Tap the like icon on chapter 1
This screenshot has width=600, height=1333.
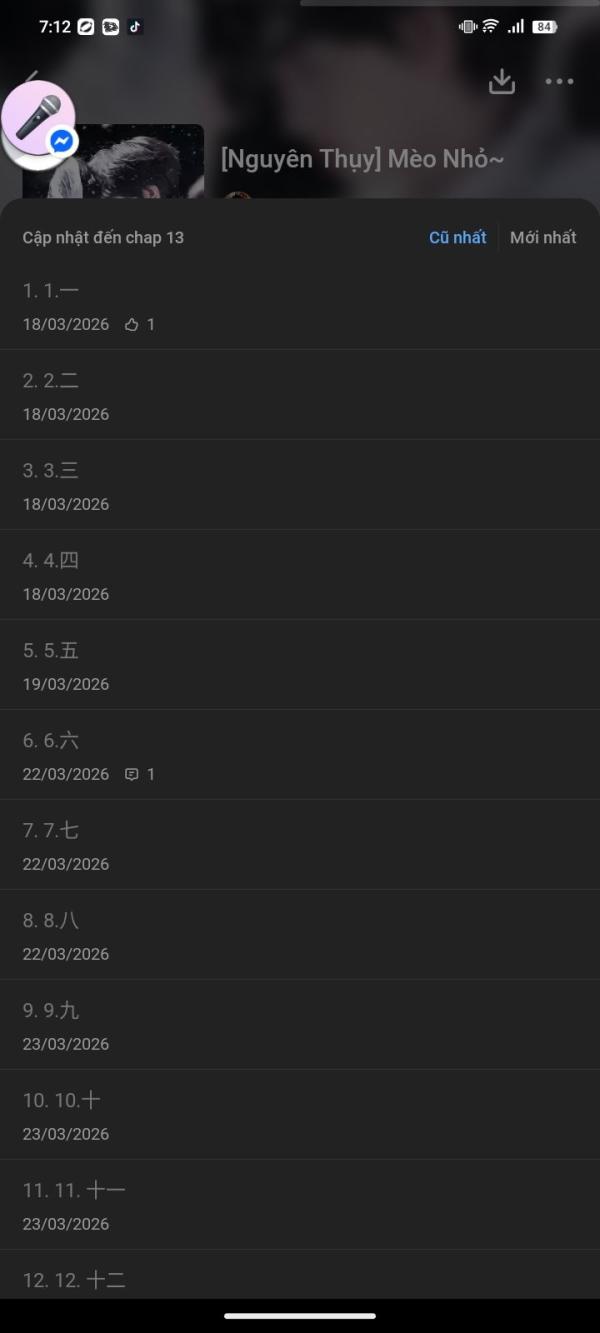pyautogui.click(x=131, y=325)
